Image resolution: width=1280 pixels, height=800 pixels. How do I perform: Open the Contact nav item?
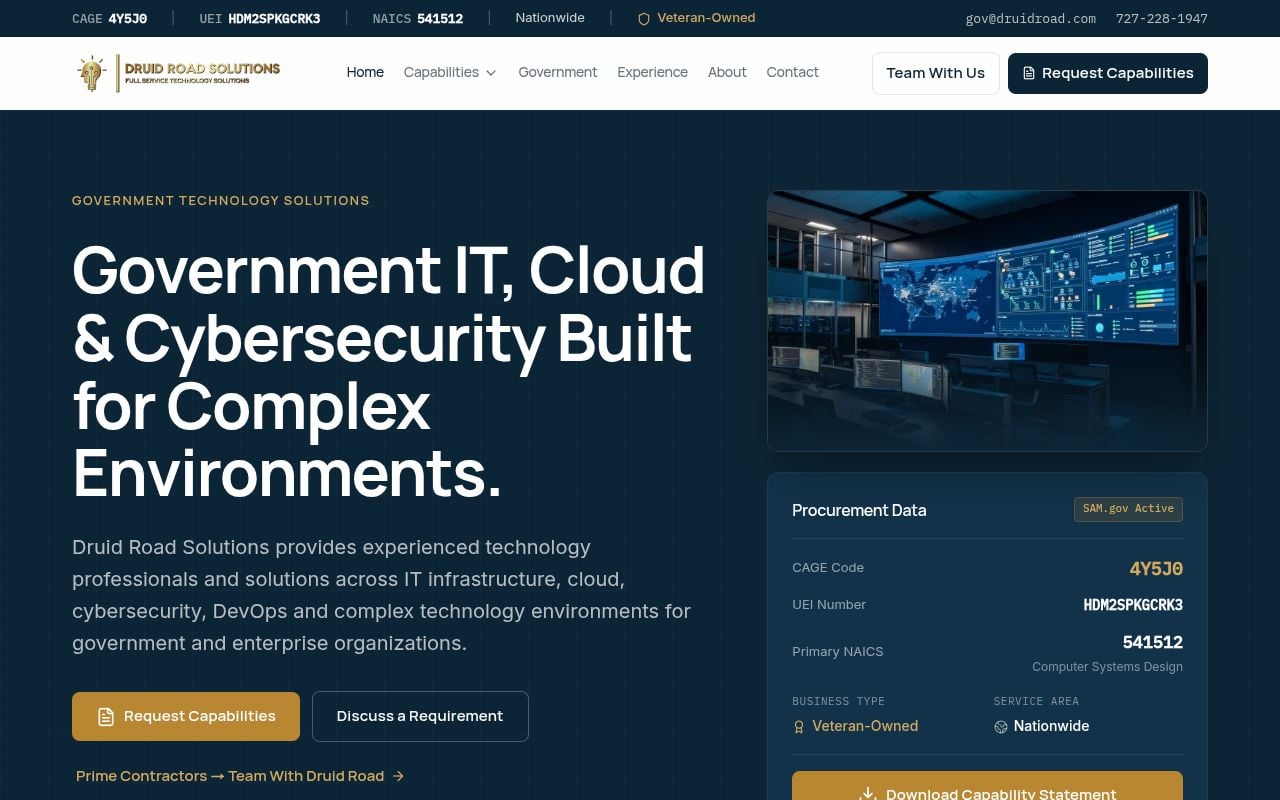point(793,72)
